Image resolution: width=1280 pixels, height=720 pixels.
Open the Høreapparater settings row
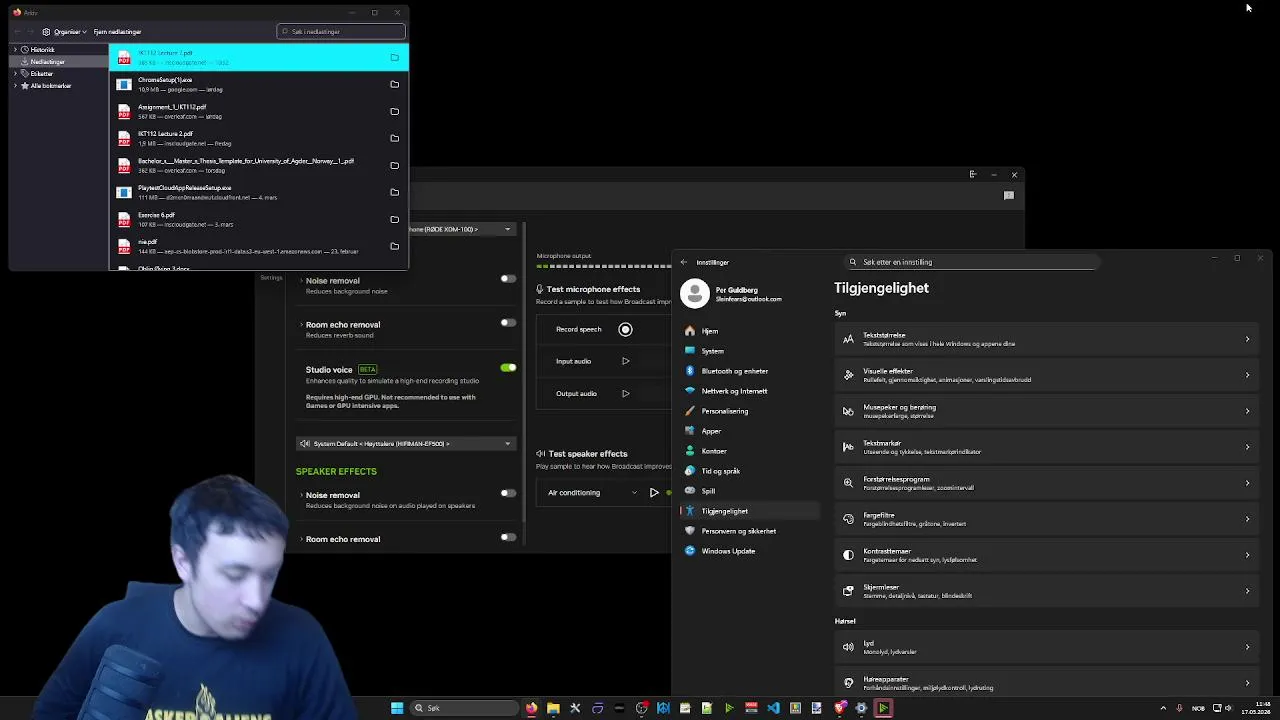click(x=1047, y=683)
